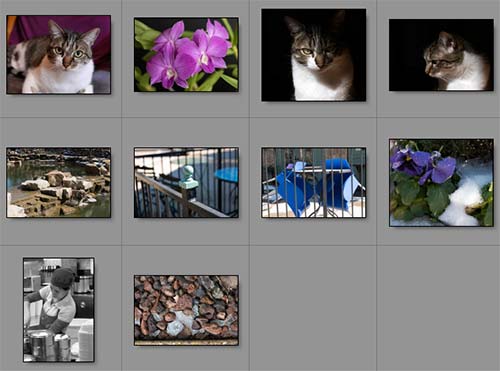500x371 pixels.
Task: Select the purple pansies in snow photo
Action: tap(441, 183)
